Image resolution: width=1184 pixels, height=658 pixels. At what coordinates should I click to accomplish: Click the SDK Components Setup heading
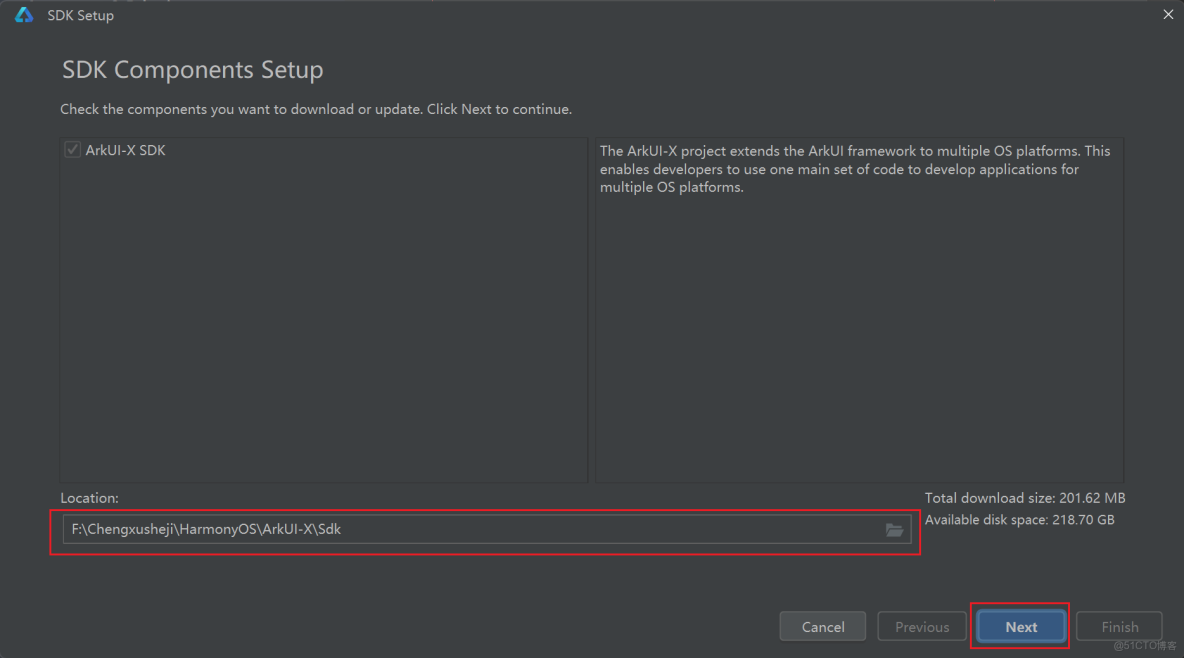pyautogui.click(x=193, y=71)
